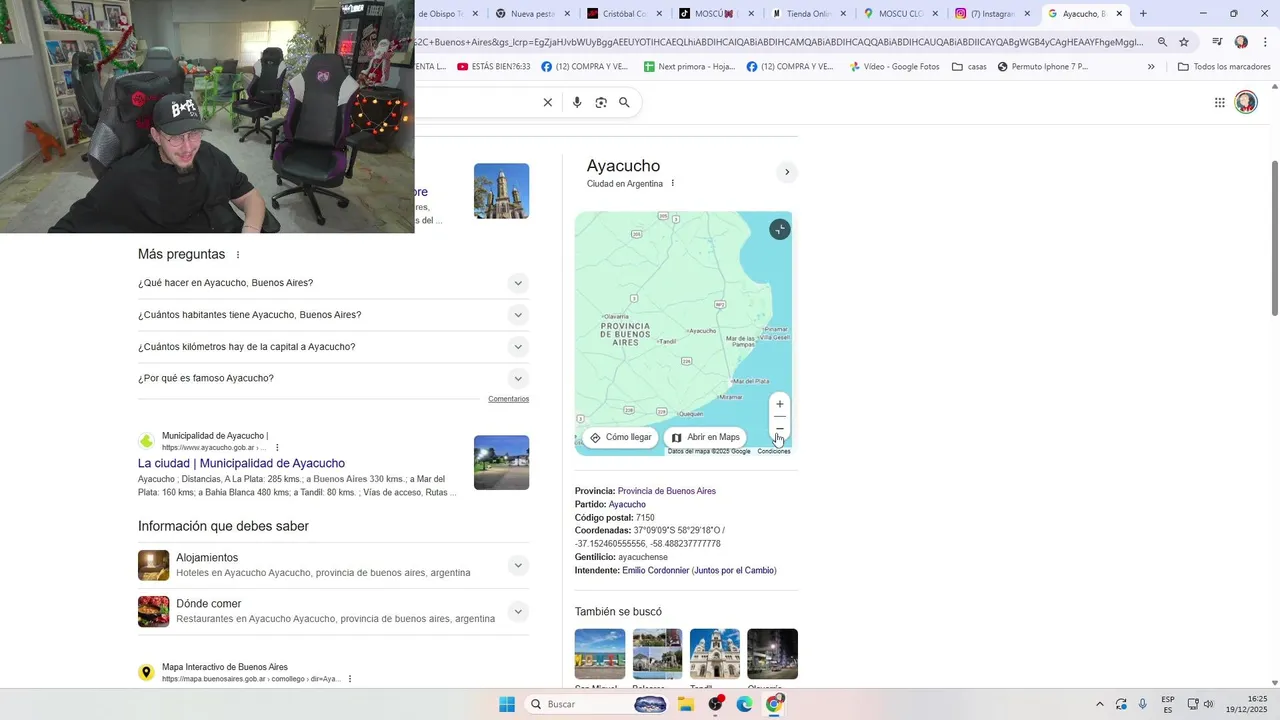Clear the Google search box with the X

[x=547, y=102]
